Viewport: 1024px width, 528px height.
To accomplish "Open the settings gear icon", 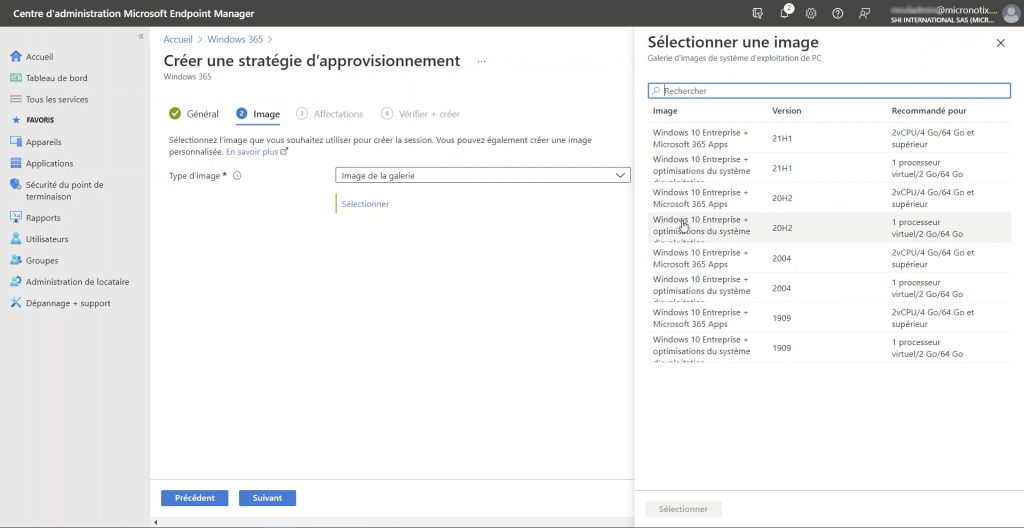I will click(811, 13).
